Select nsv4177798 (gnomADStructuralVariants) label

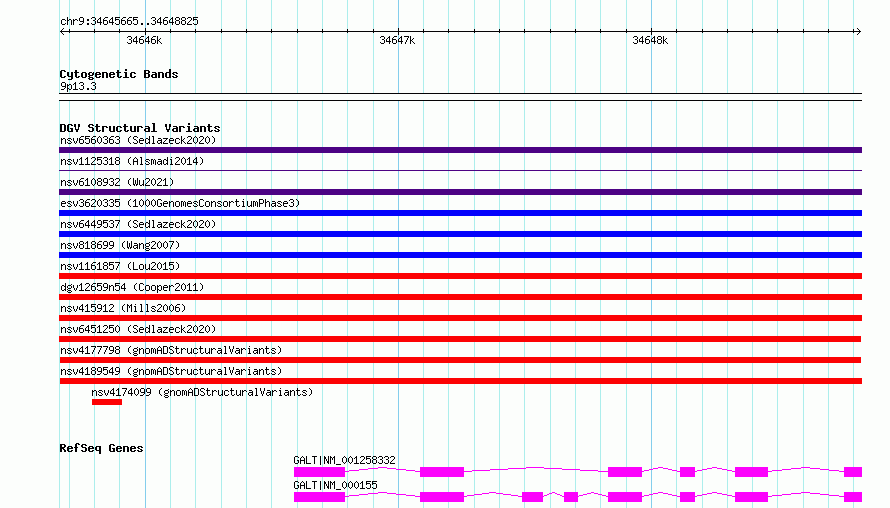[171, 350]
